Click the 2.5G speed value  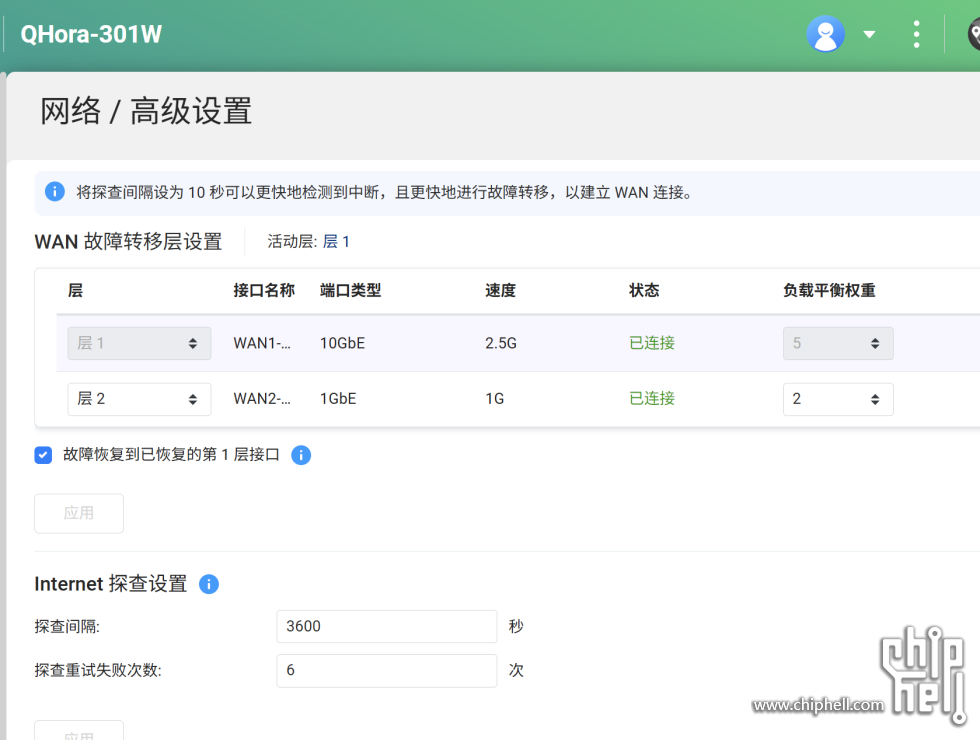tap(501, 343)
